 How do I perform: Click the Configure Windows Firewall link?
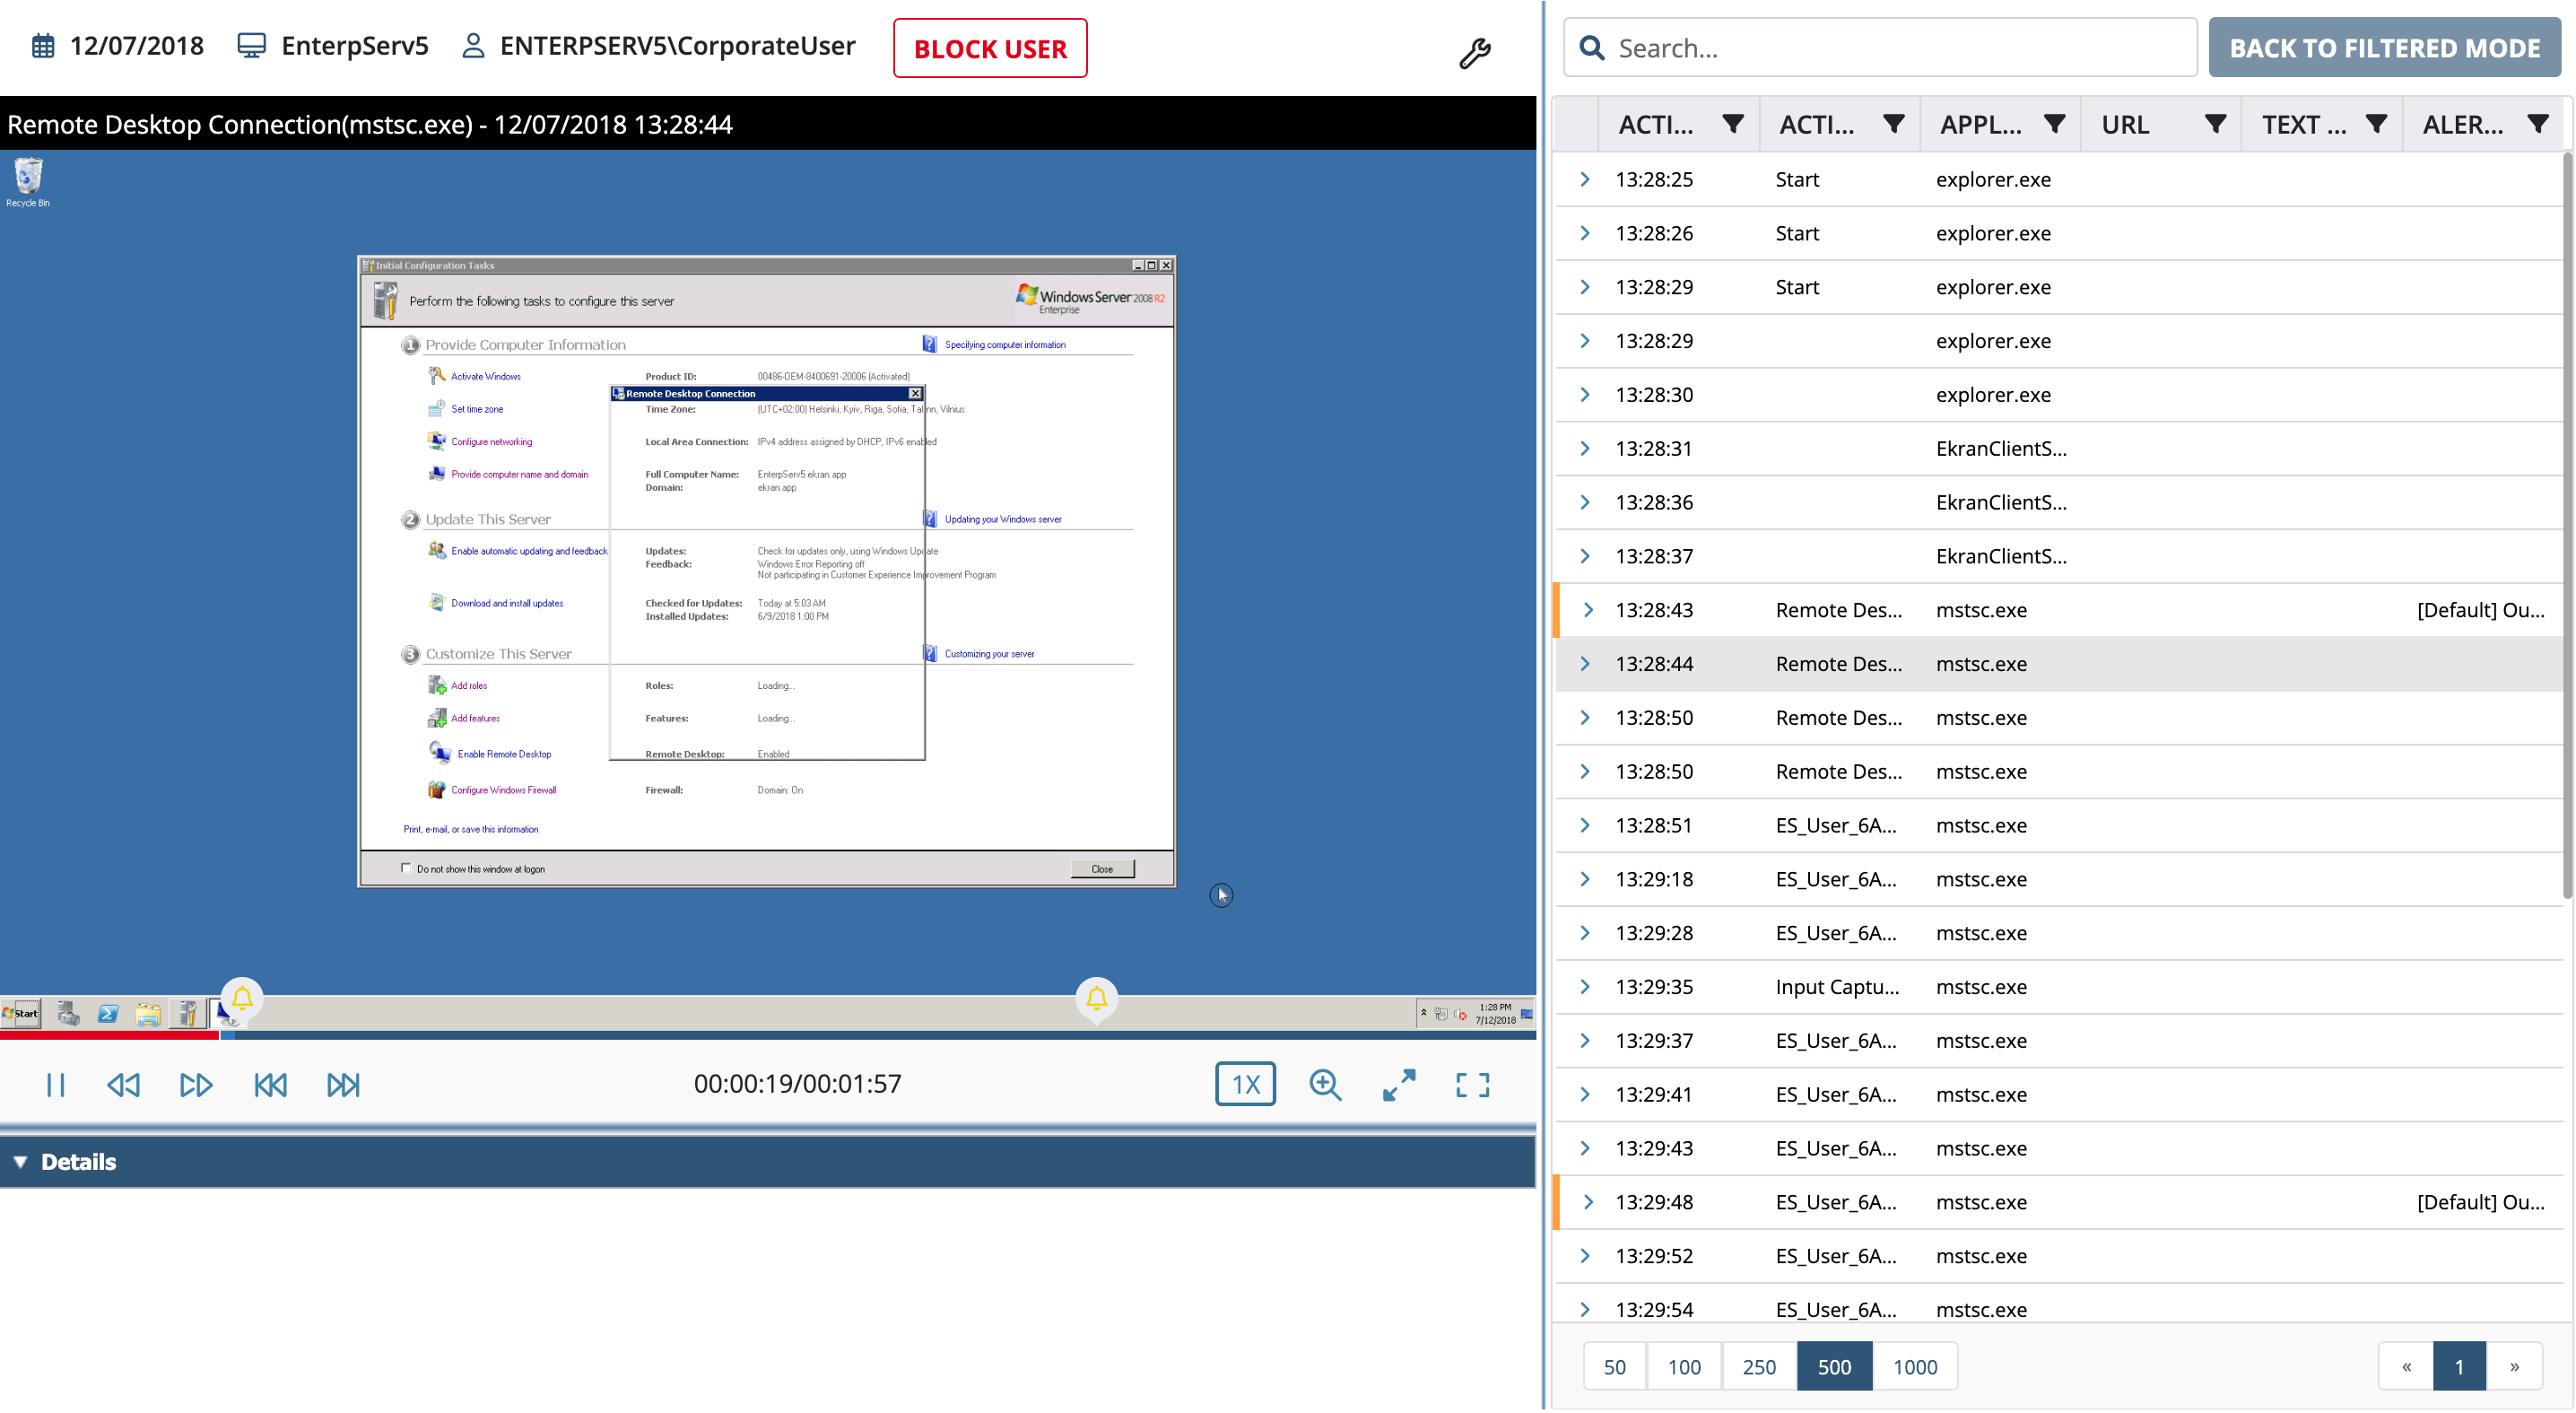coord(503,790)
